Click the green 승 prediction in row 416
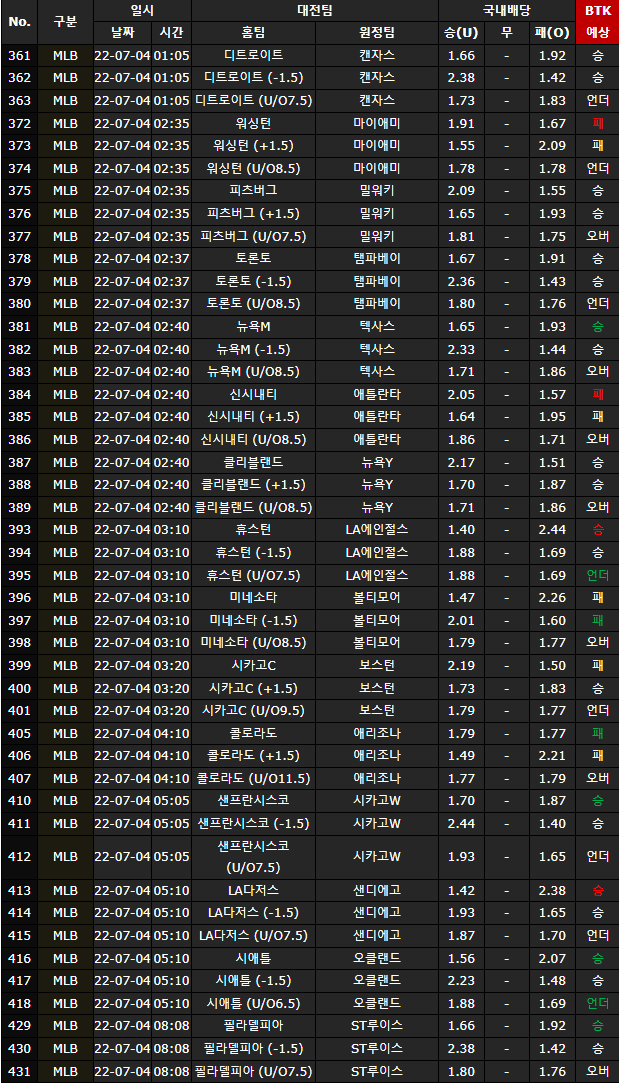 click(x=598, y=958)
